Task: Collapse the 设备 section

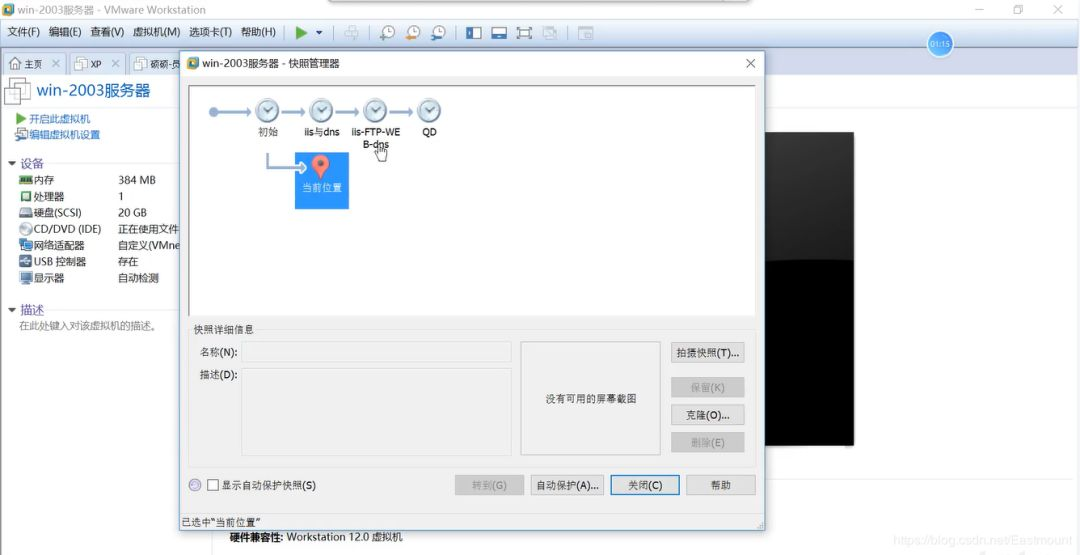Action: pyautogui.click(x=12, y=163)
